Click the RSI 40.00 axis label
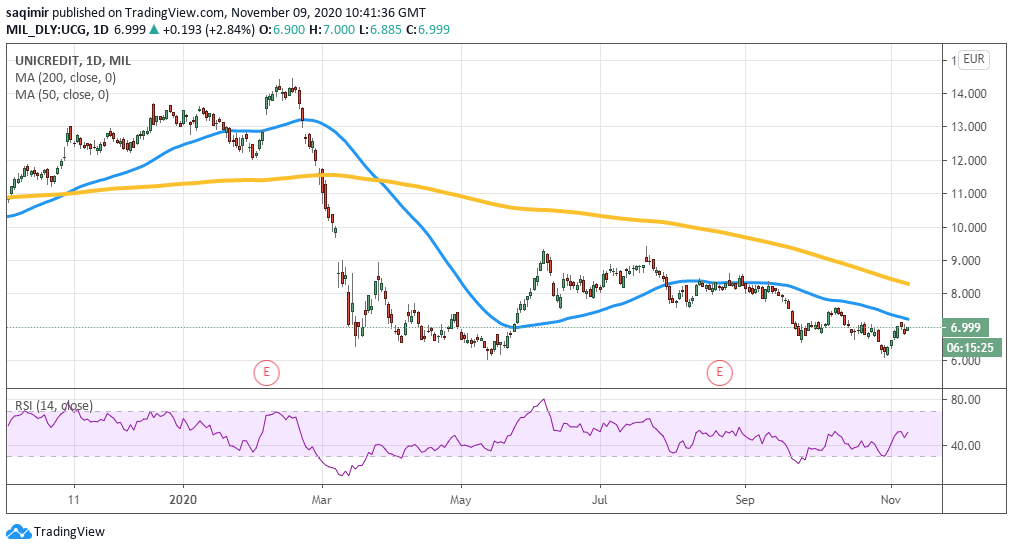The image size is (1013, 550). point(965,445)
